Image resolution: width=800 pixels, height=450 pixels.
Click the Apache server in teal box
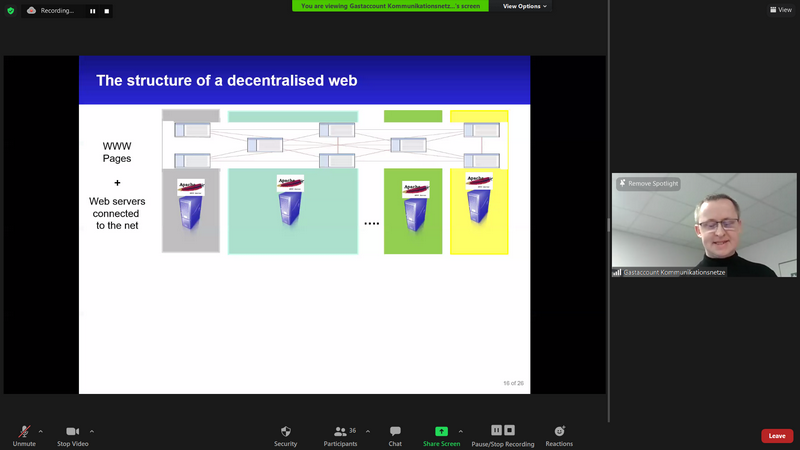click(x=290, y=201)
